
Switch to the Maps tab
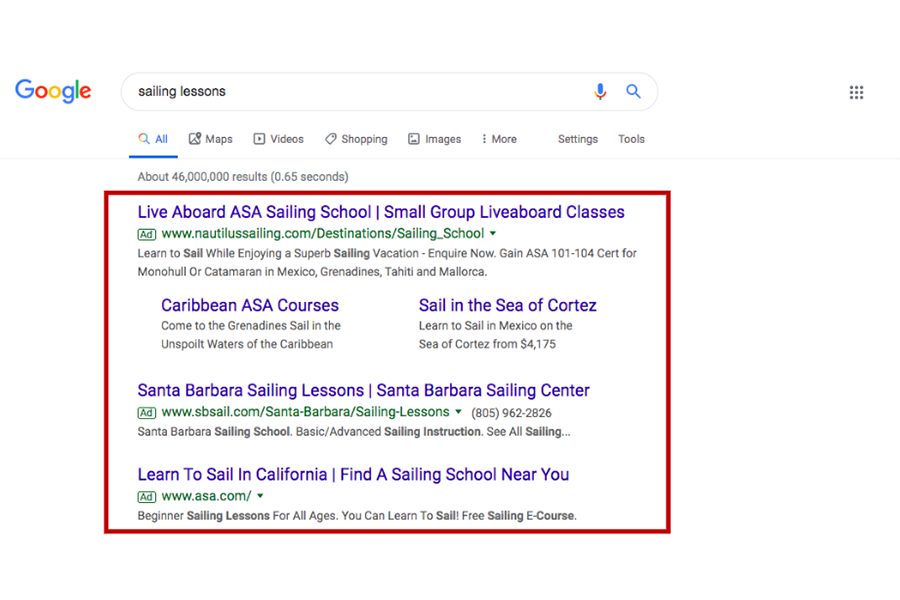point(211,139)
